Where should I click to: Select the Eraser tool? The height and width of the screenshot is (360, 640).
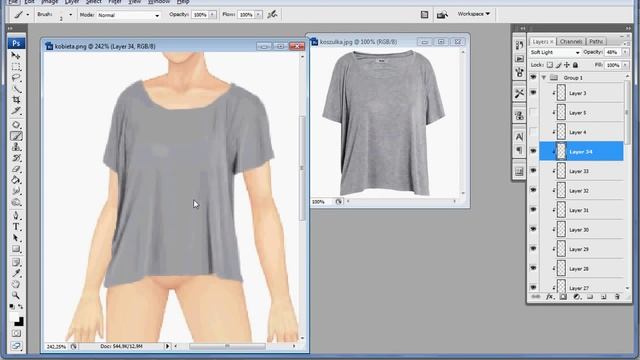click(16, 169)
